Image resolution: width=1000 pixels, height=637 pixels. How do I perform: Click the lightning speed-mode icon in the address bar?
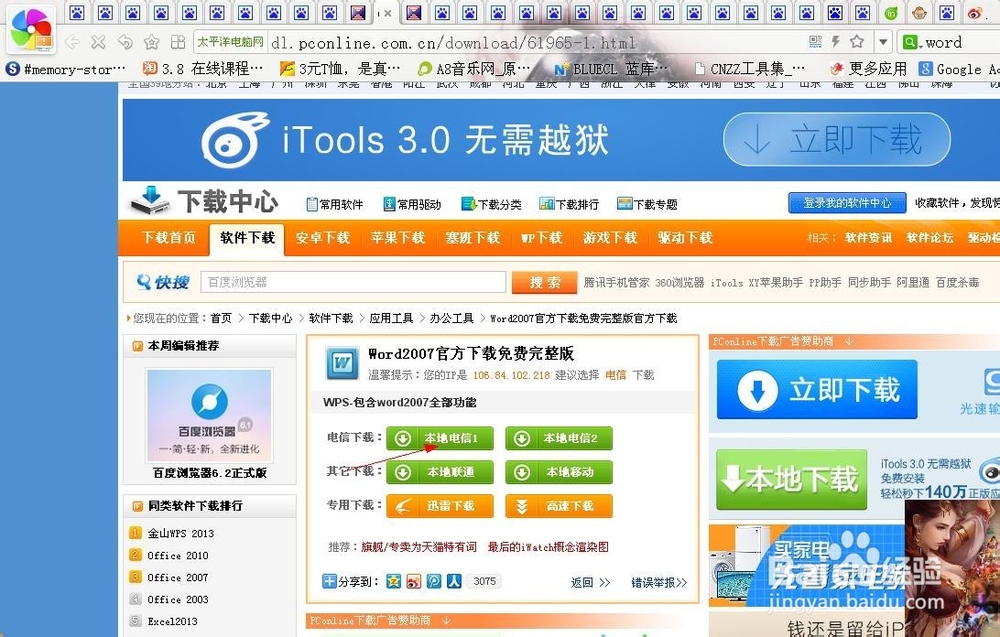pyautogui.click(x=835, y=42)
